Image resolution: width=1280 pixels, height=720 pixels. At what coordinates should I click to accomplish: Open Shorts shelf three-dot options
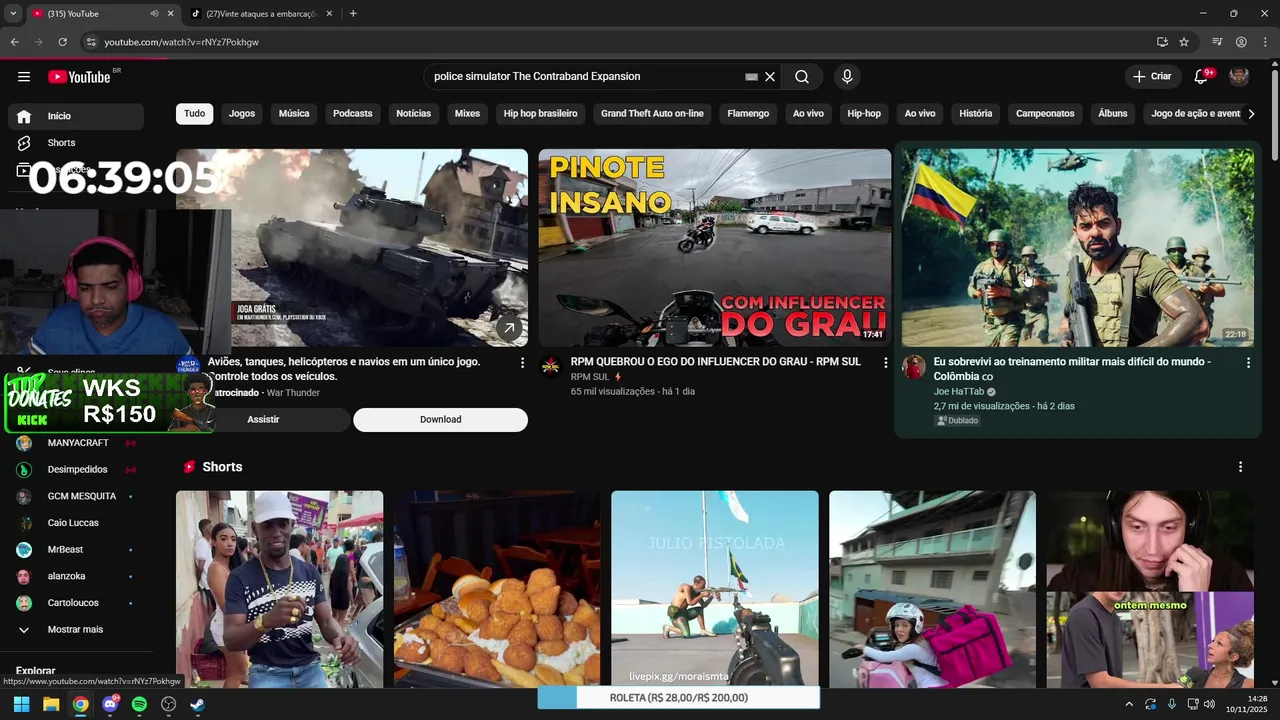(1241, 467)
